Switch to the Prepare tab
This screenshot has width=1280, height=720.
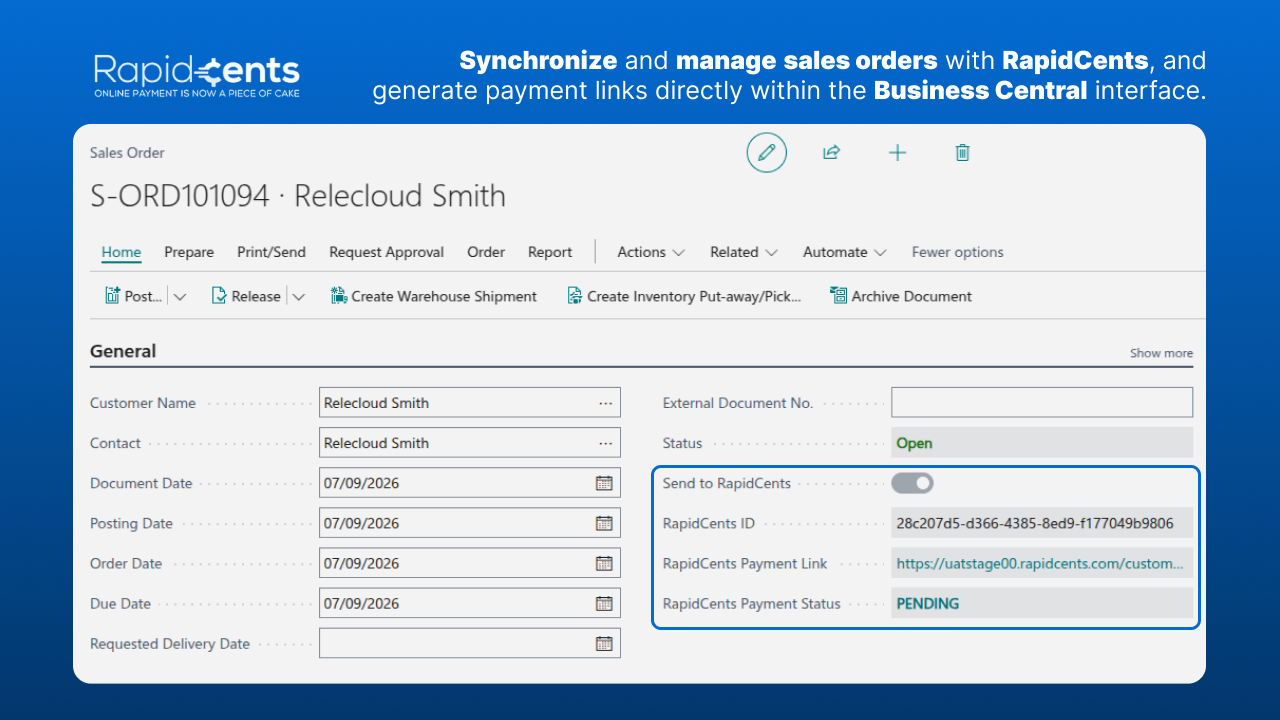189,252
